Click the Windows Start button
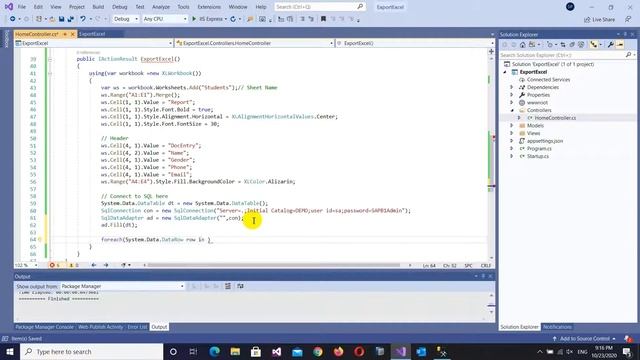 pyautogui.click(x=10, y=351)
